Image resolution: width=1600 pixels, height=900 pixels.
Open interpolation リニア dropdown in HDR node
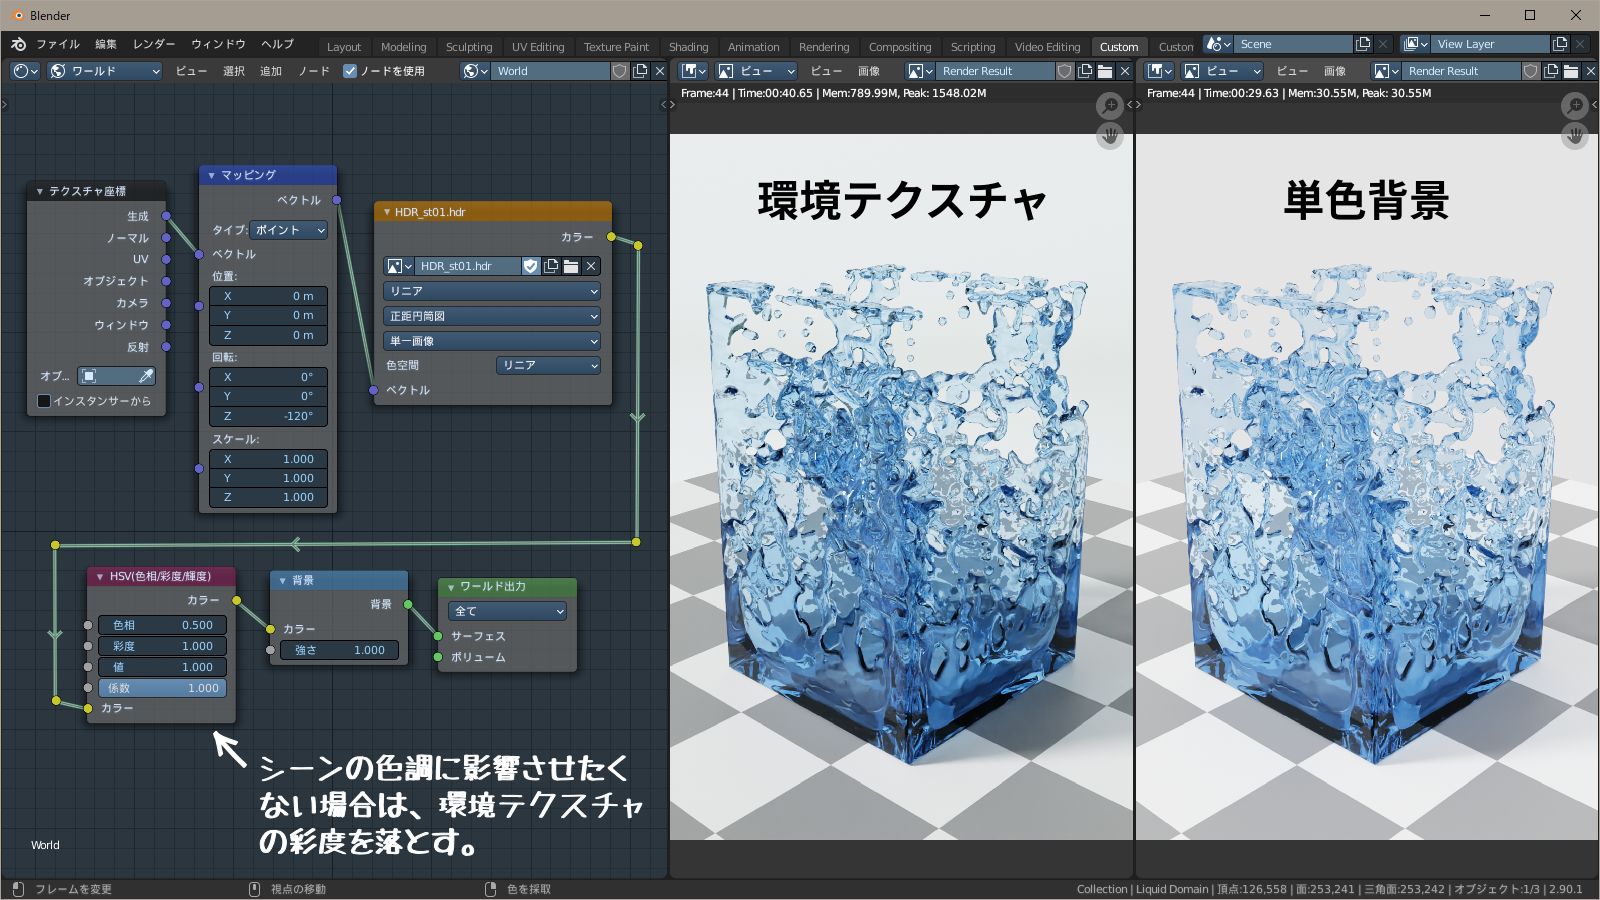tap(492, 291)
